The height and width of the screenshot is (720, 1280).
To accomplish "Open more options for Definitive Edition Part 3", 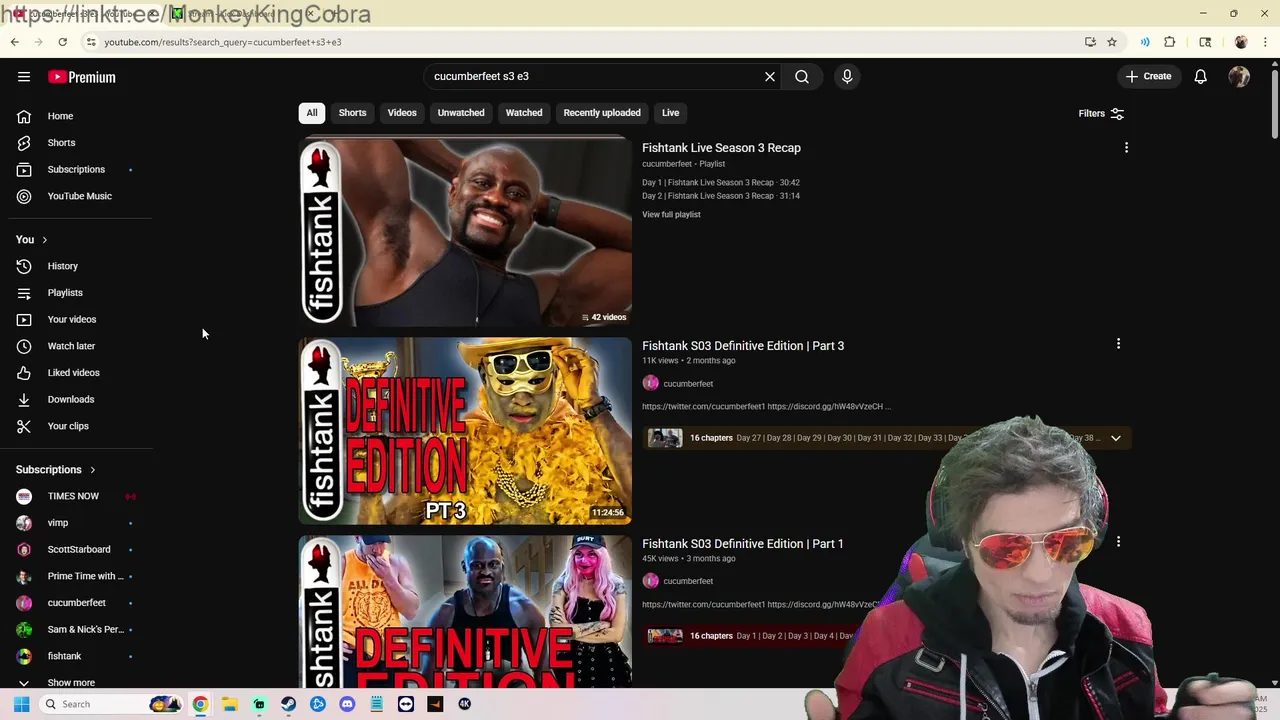I will 1118,344.
